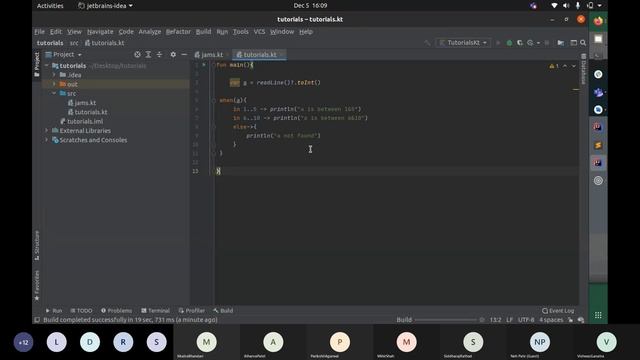Run with Coverage icon in toolbar
The height and width of the screenshot is (360, 640).
pos(520,42)
